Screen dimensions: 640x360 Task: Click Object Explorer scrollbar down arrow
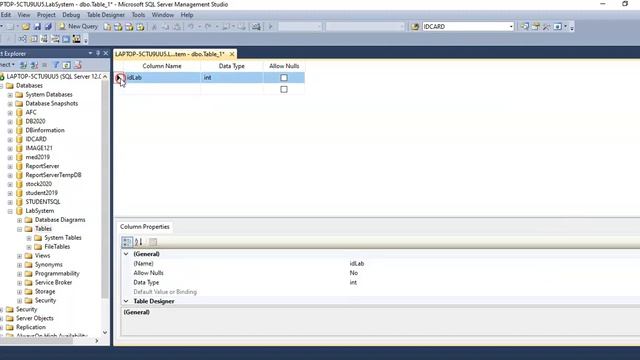(x=105, y=333)
